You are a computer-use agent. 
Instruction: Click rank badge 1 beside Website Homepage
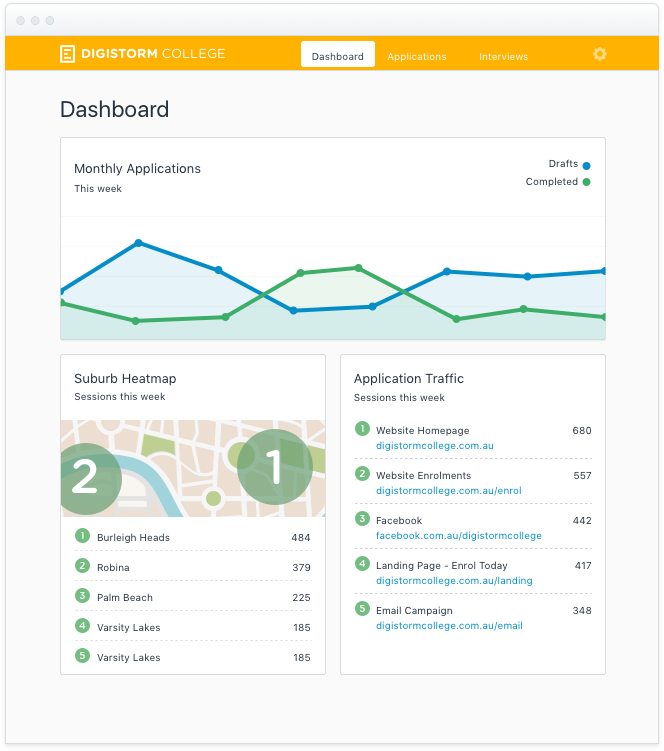click(x=362, y=428)
